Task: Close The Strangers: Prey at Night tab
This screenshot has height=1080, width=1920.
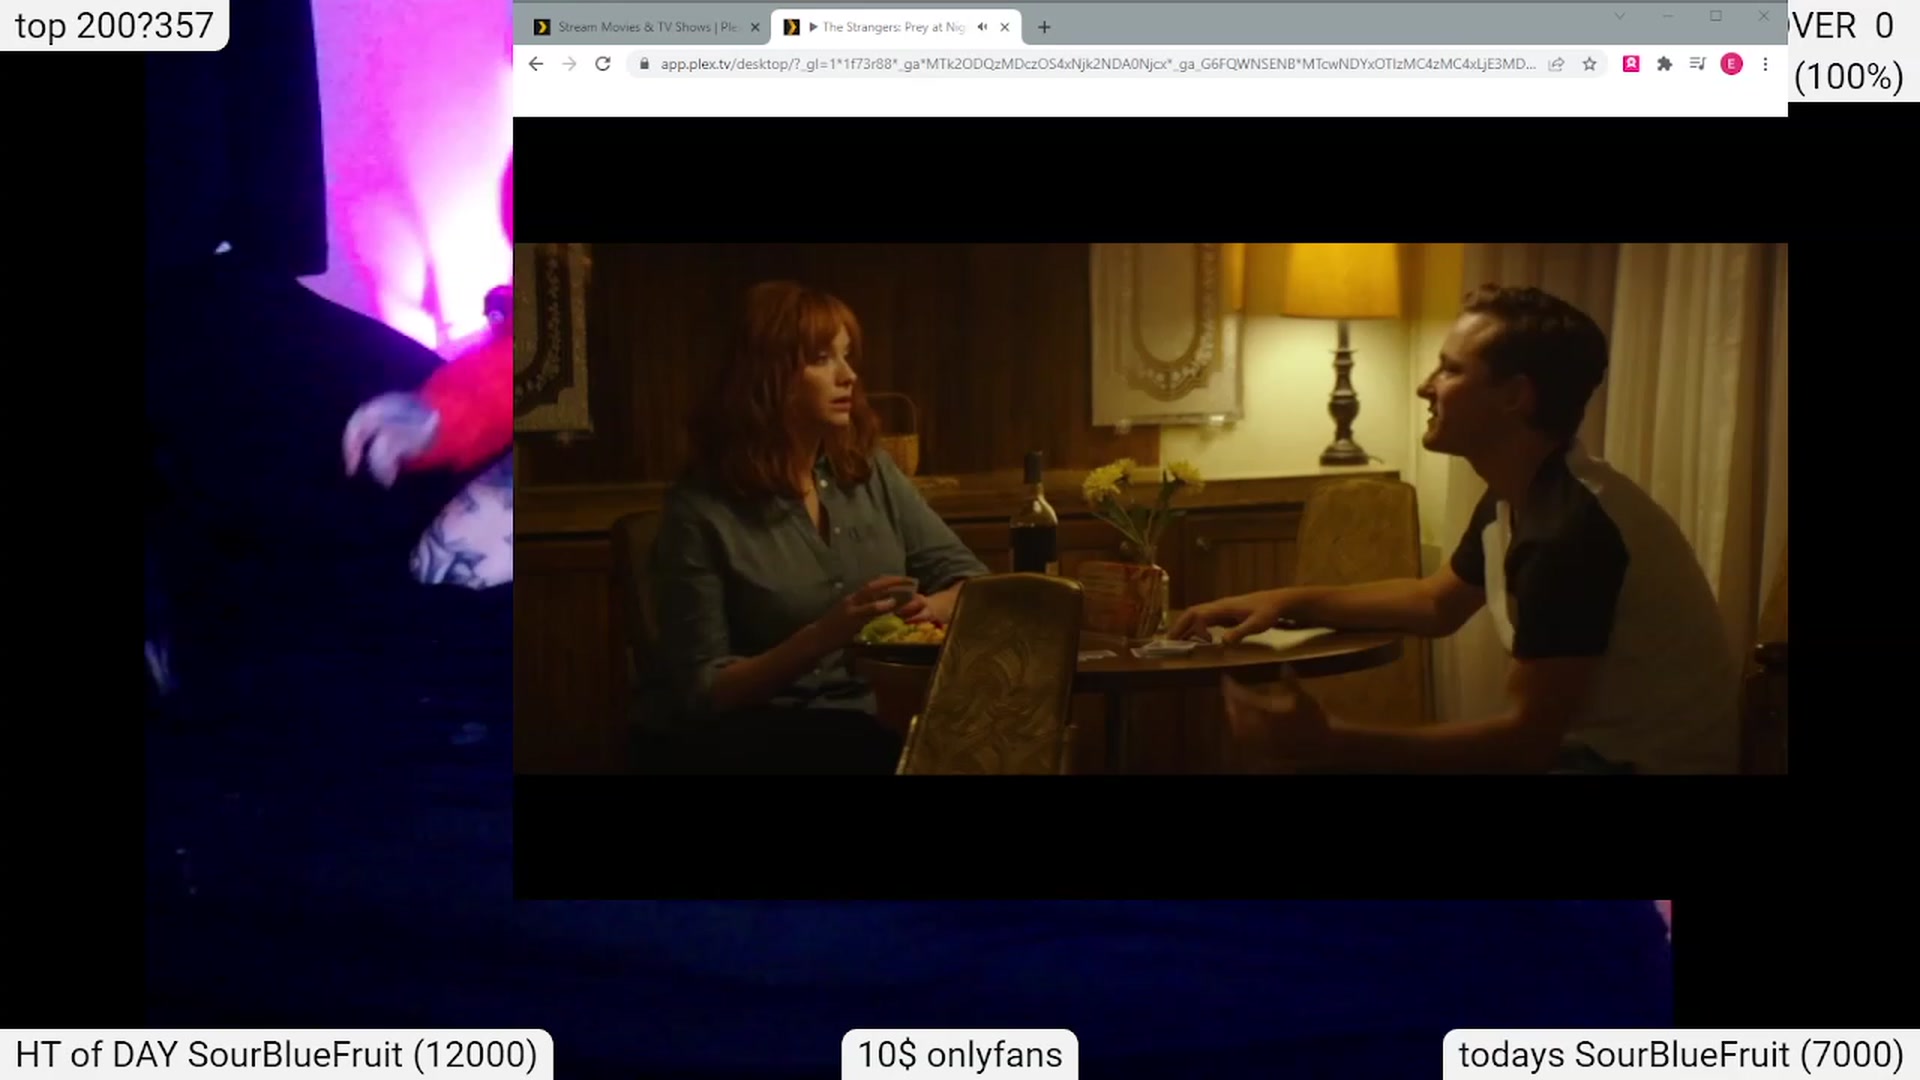Action: 1005,27
